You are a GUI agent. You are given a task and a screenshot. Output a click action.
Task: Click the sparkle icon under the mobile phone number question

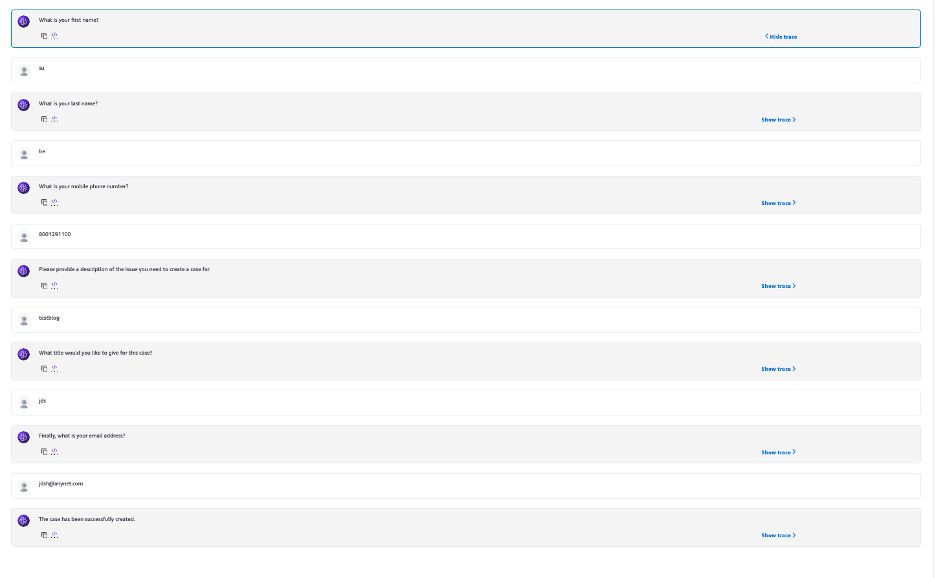coord(54,202)
